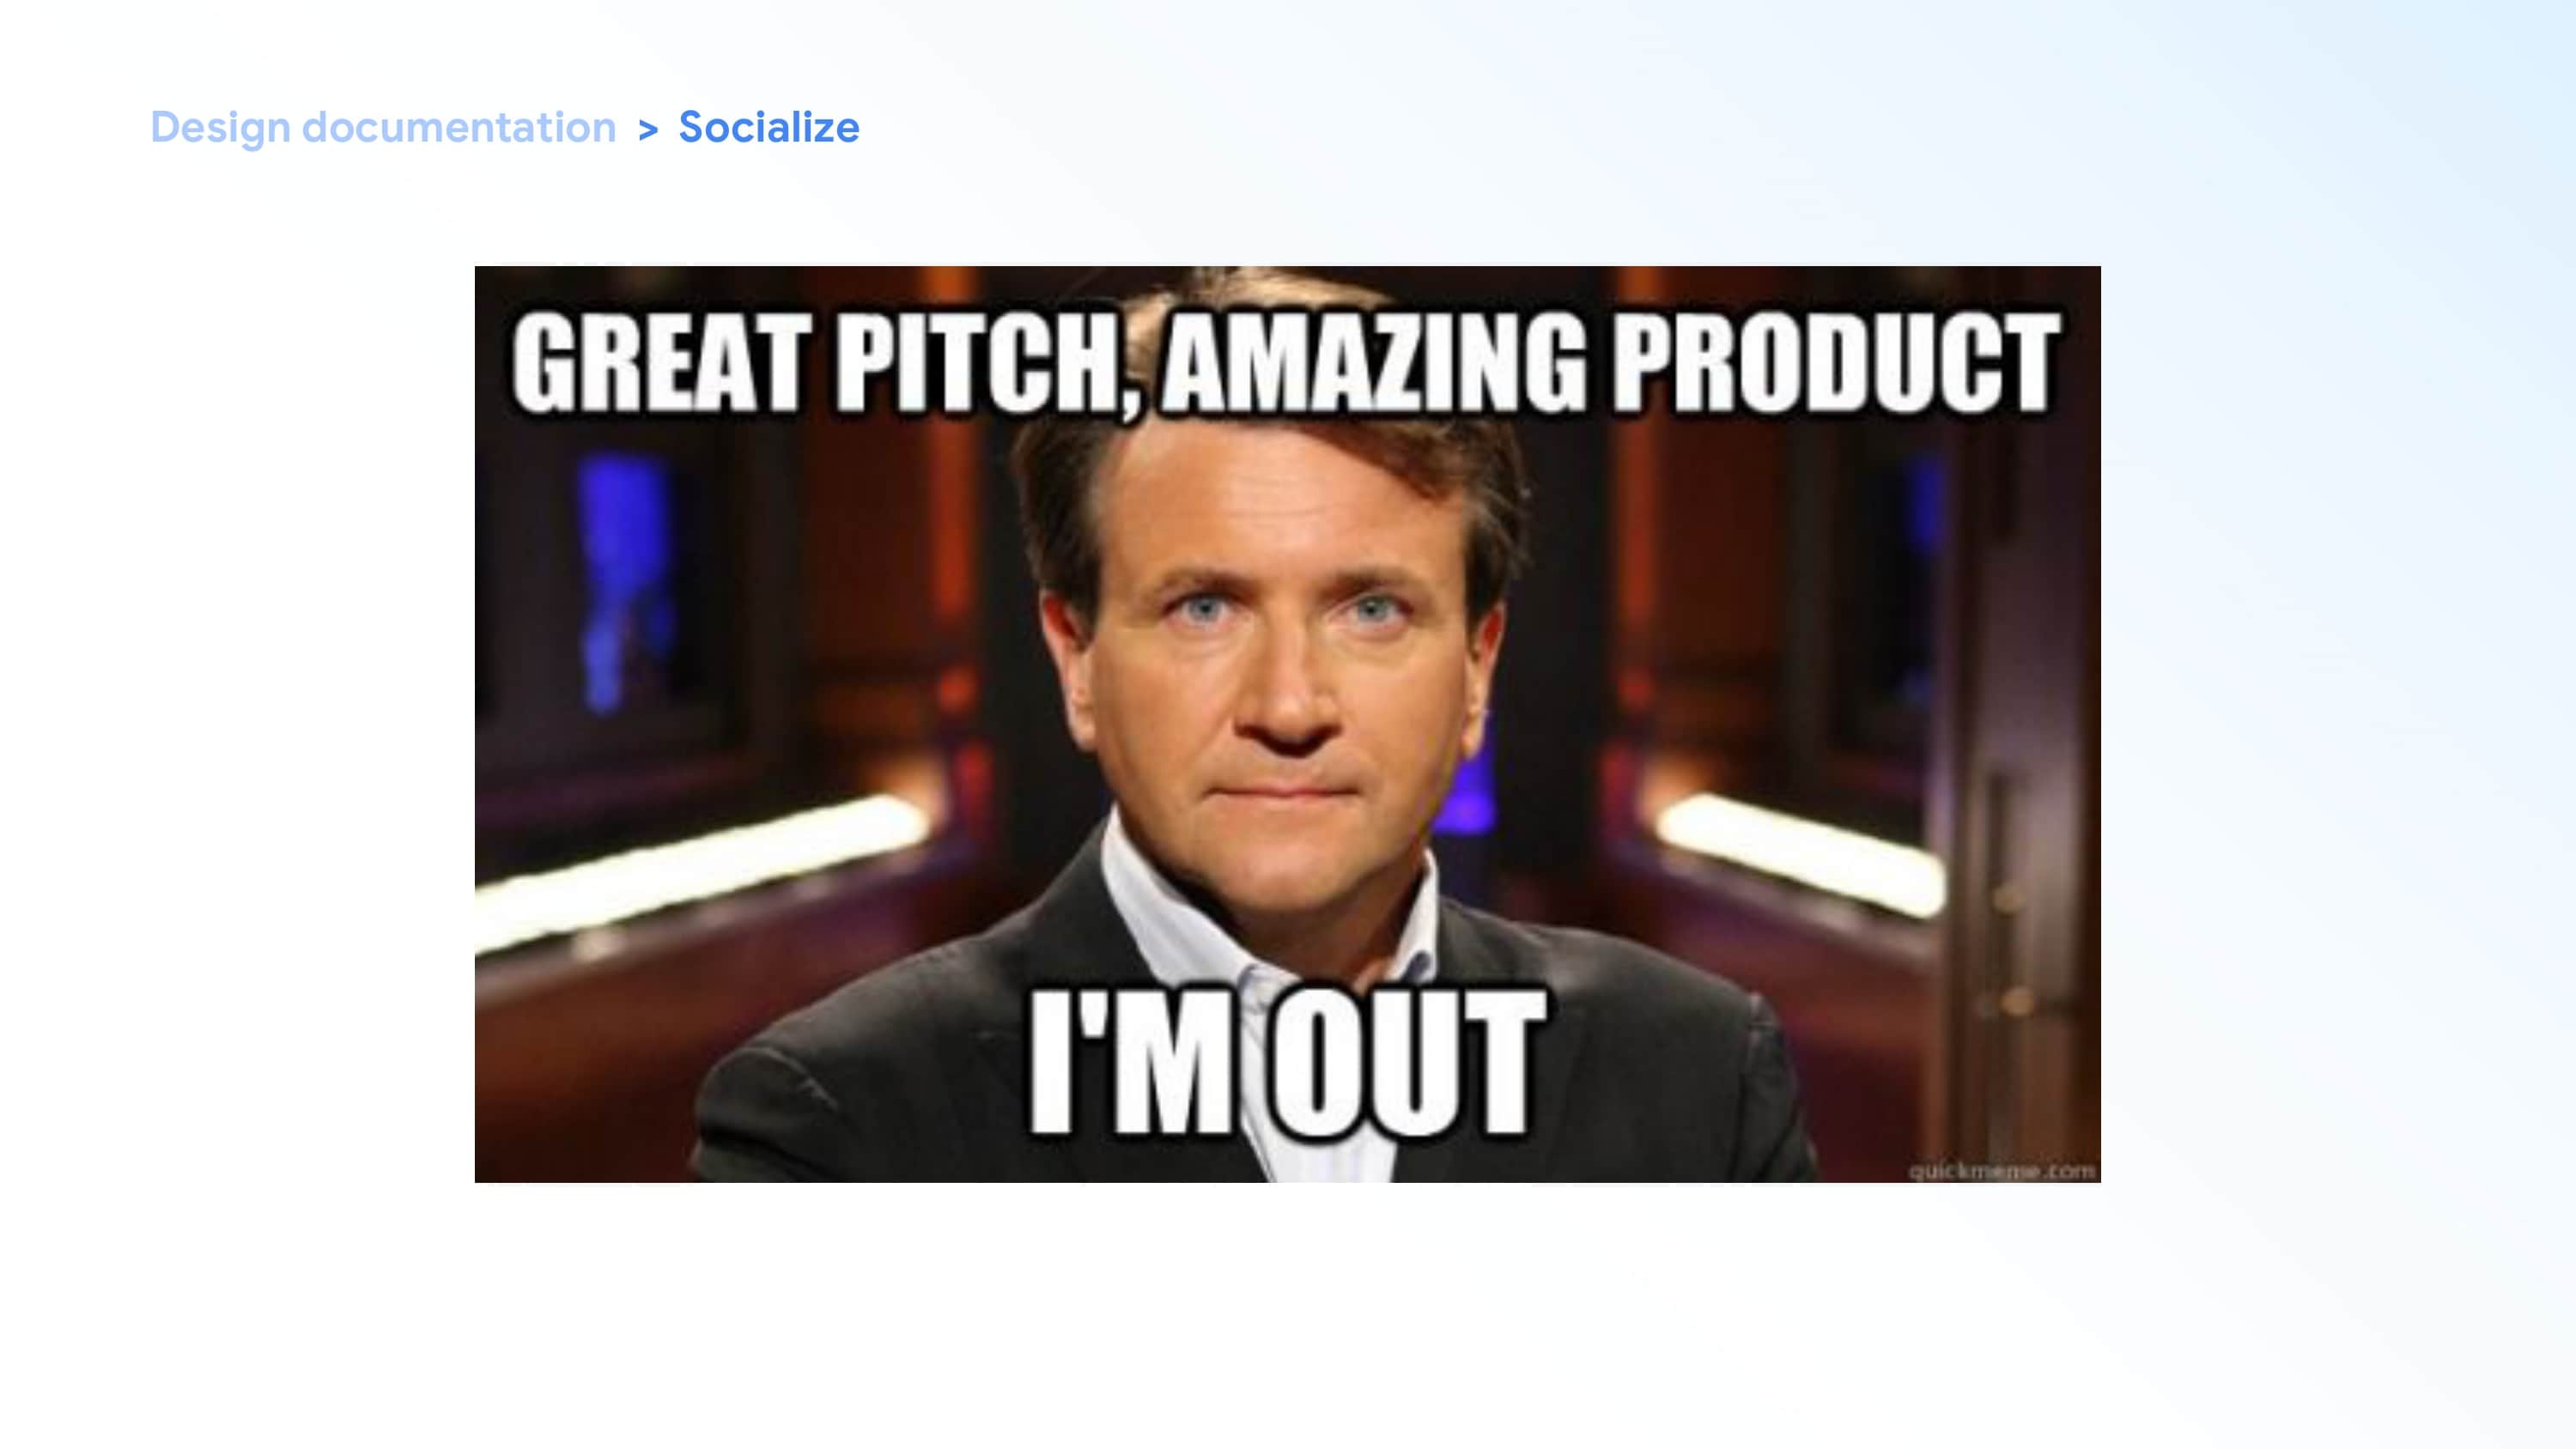Screen dimensions: 2576x1449
Task: Click the word OUT in bottom caption
Action: click(1408, 1062)
